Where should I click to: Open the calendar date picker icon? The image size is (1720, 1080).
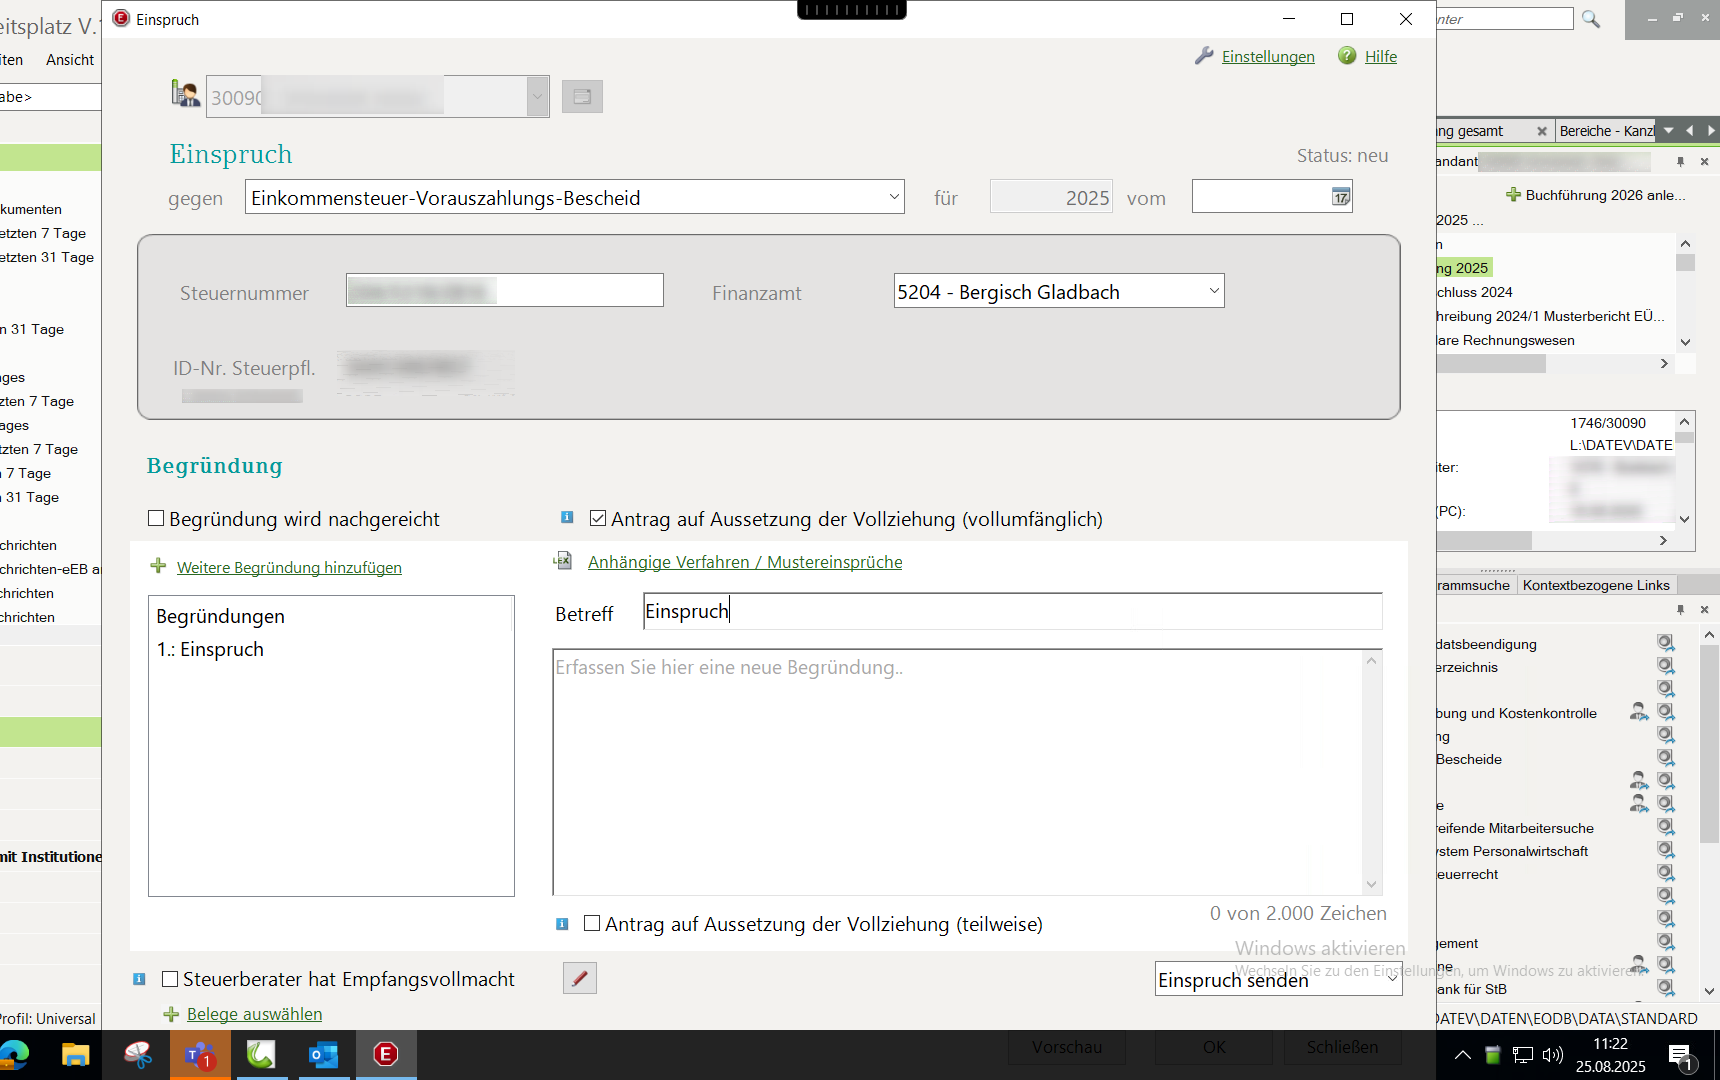click(1340, 197)
